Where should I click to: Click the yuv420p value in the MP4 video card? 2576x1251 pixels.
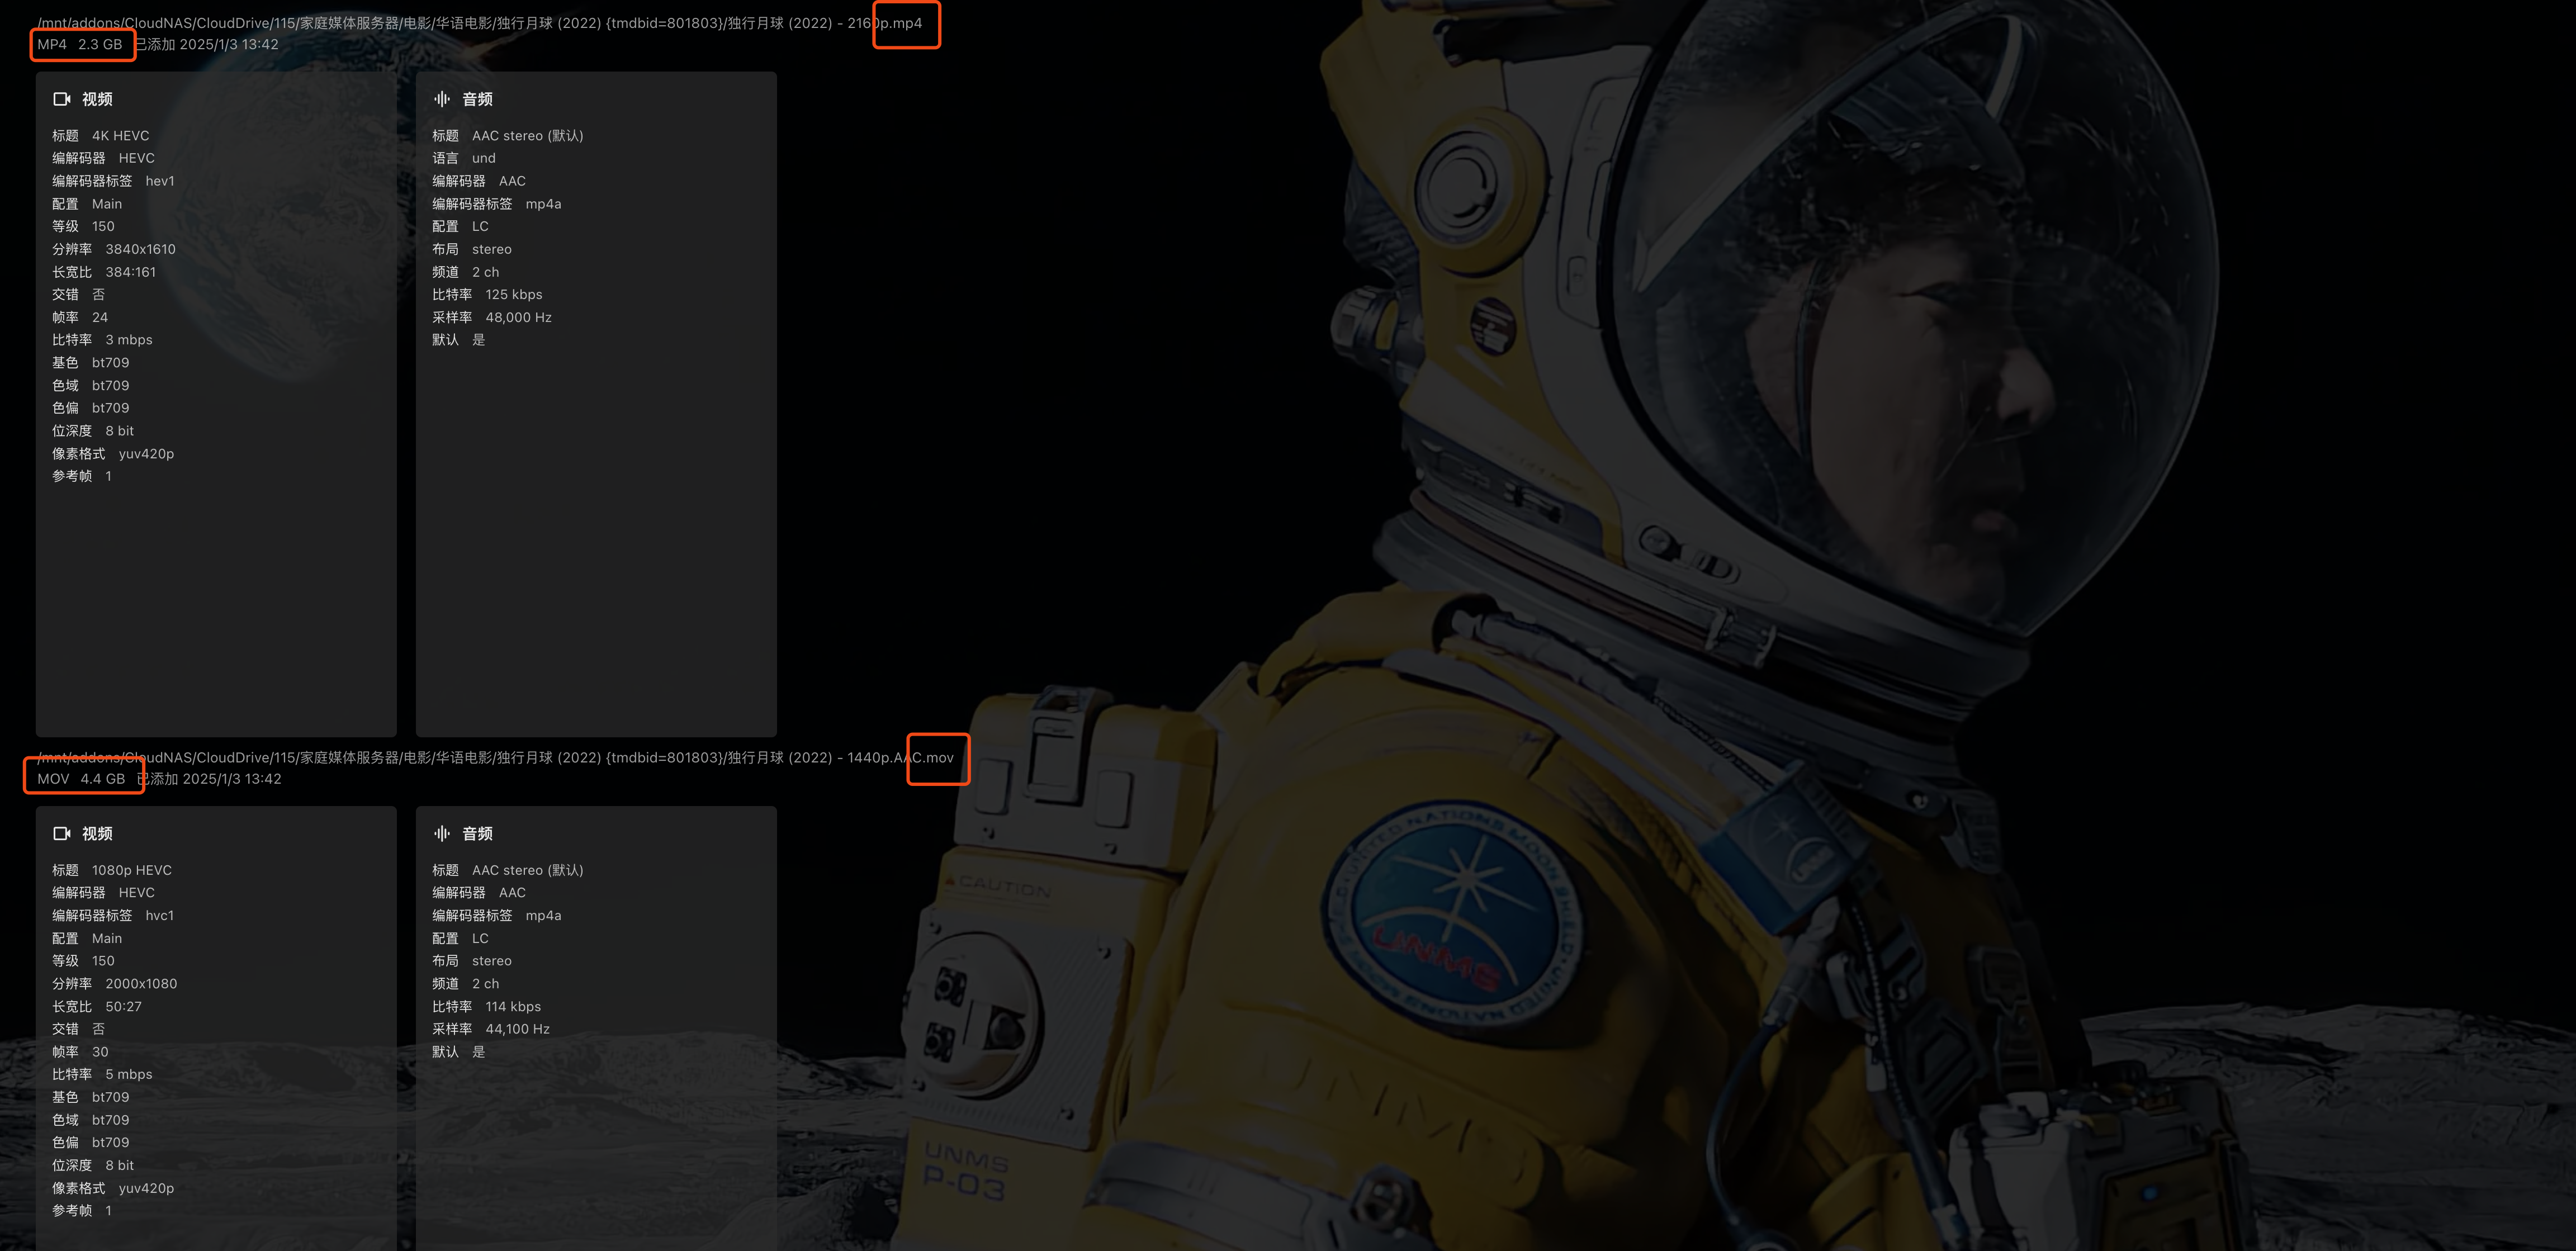click(146, 454)
